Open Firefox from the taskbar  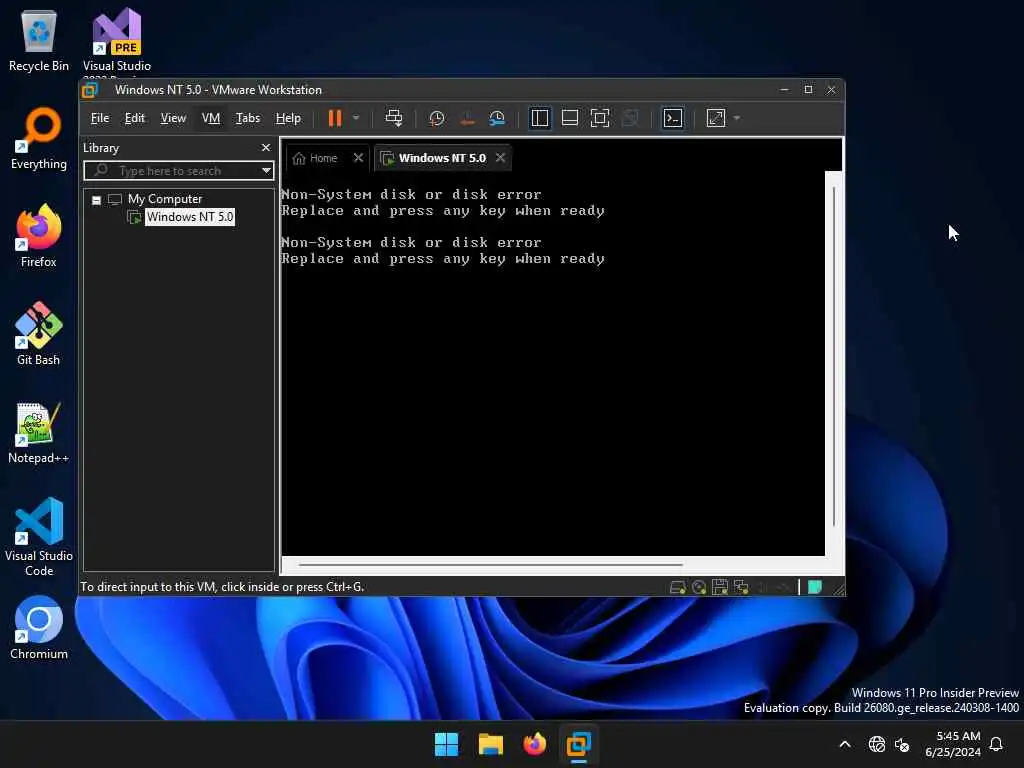(534, 744)
